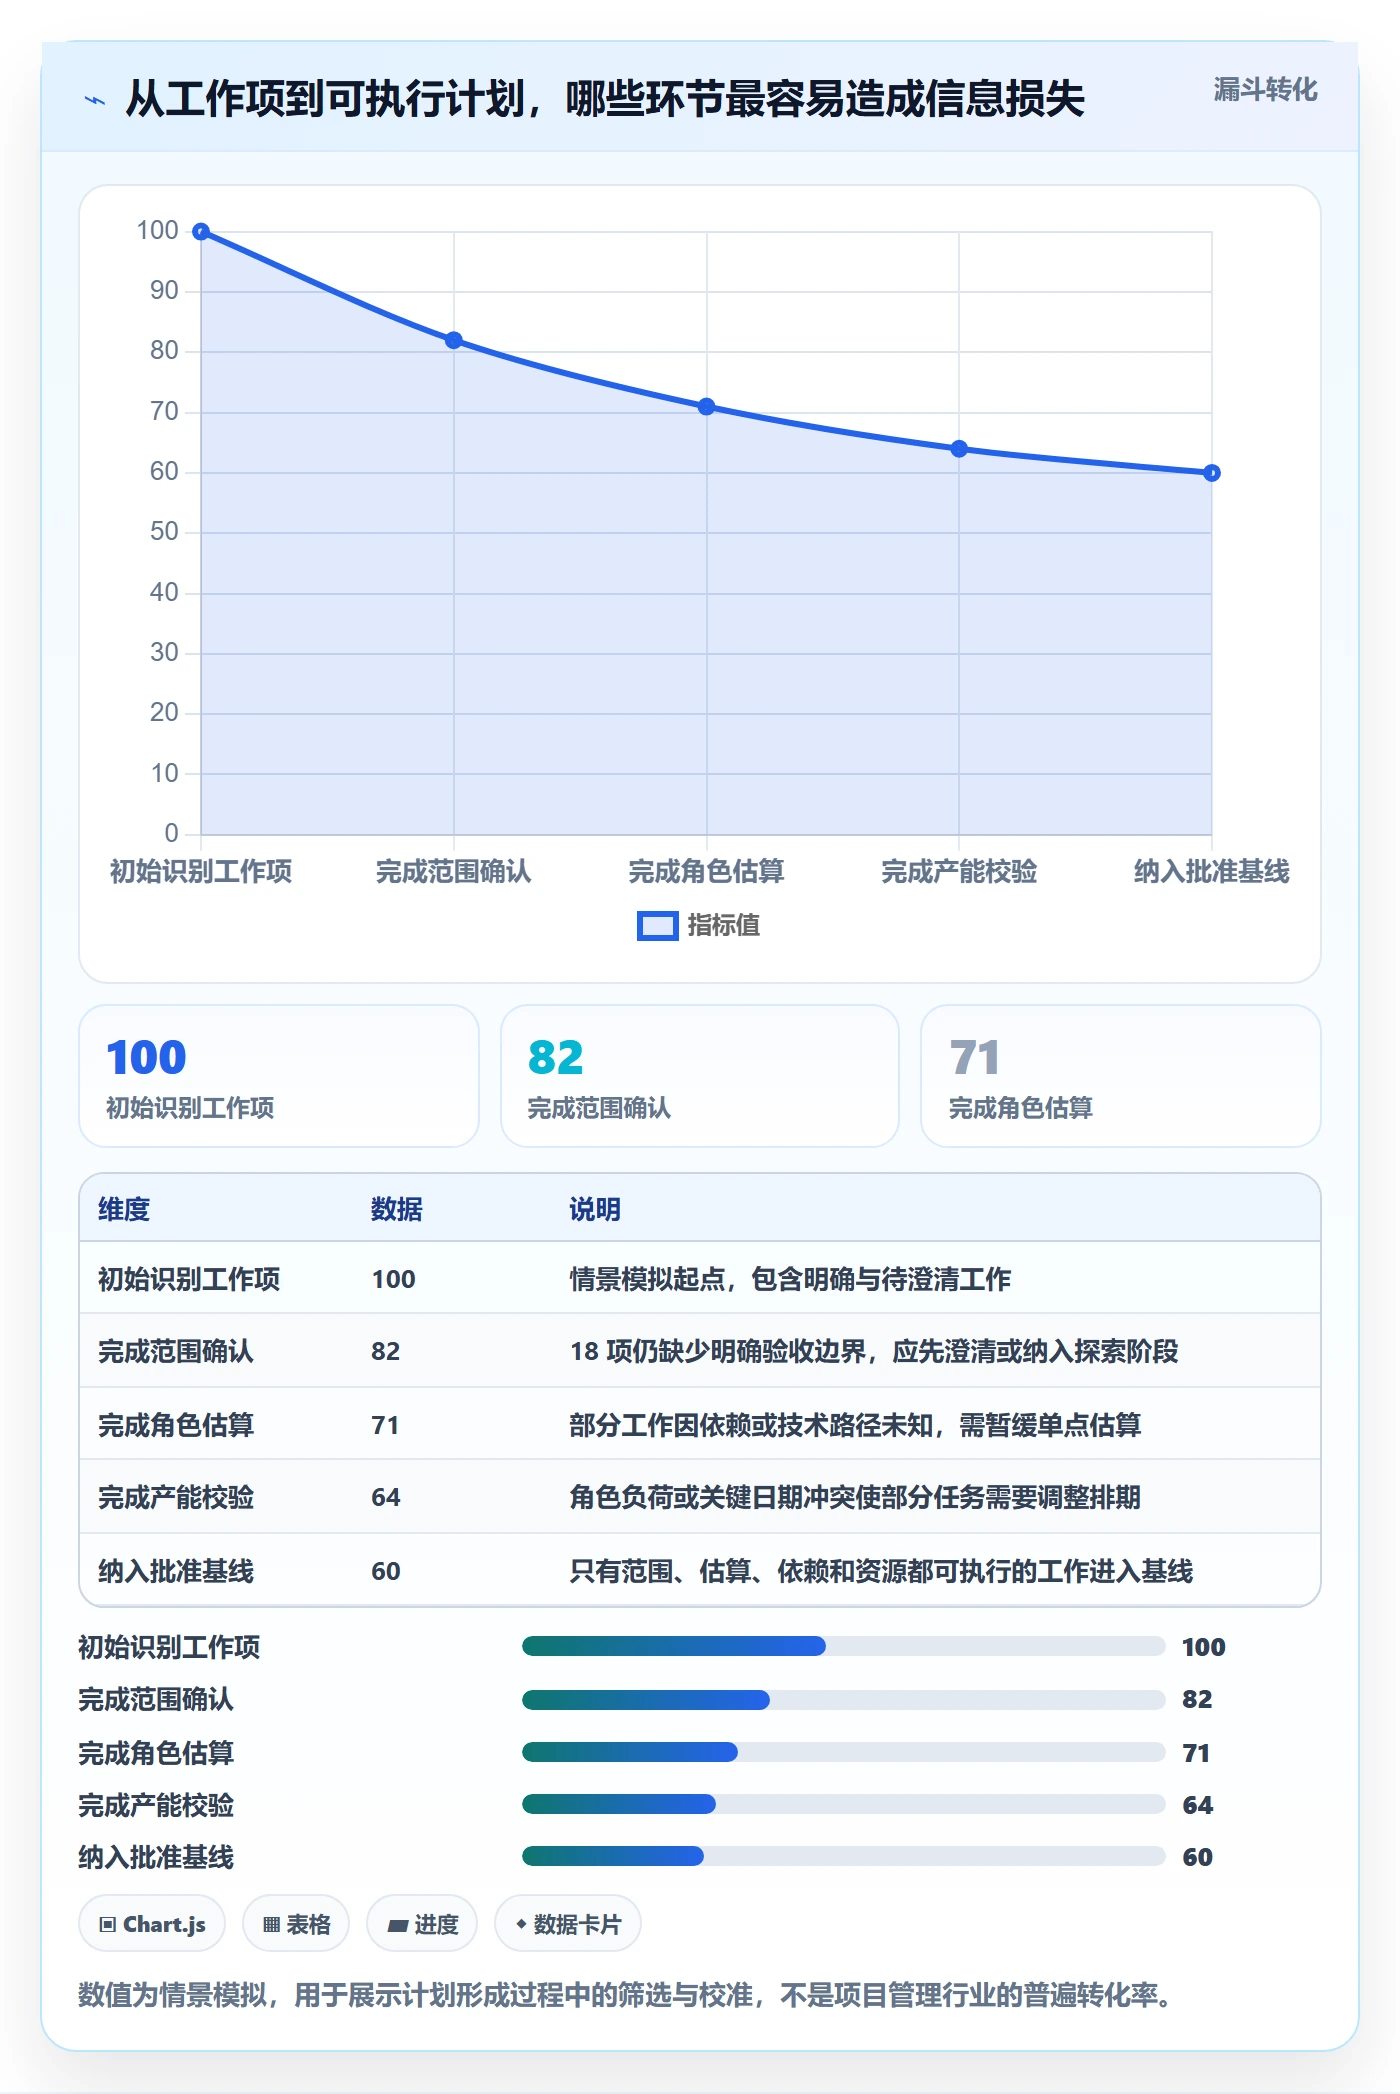This screenshot has width=1400, height=2094.
Task: Click the Chart.js tag chip
Action: coord(152,1924)
